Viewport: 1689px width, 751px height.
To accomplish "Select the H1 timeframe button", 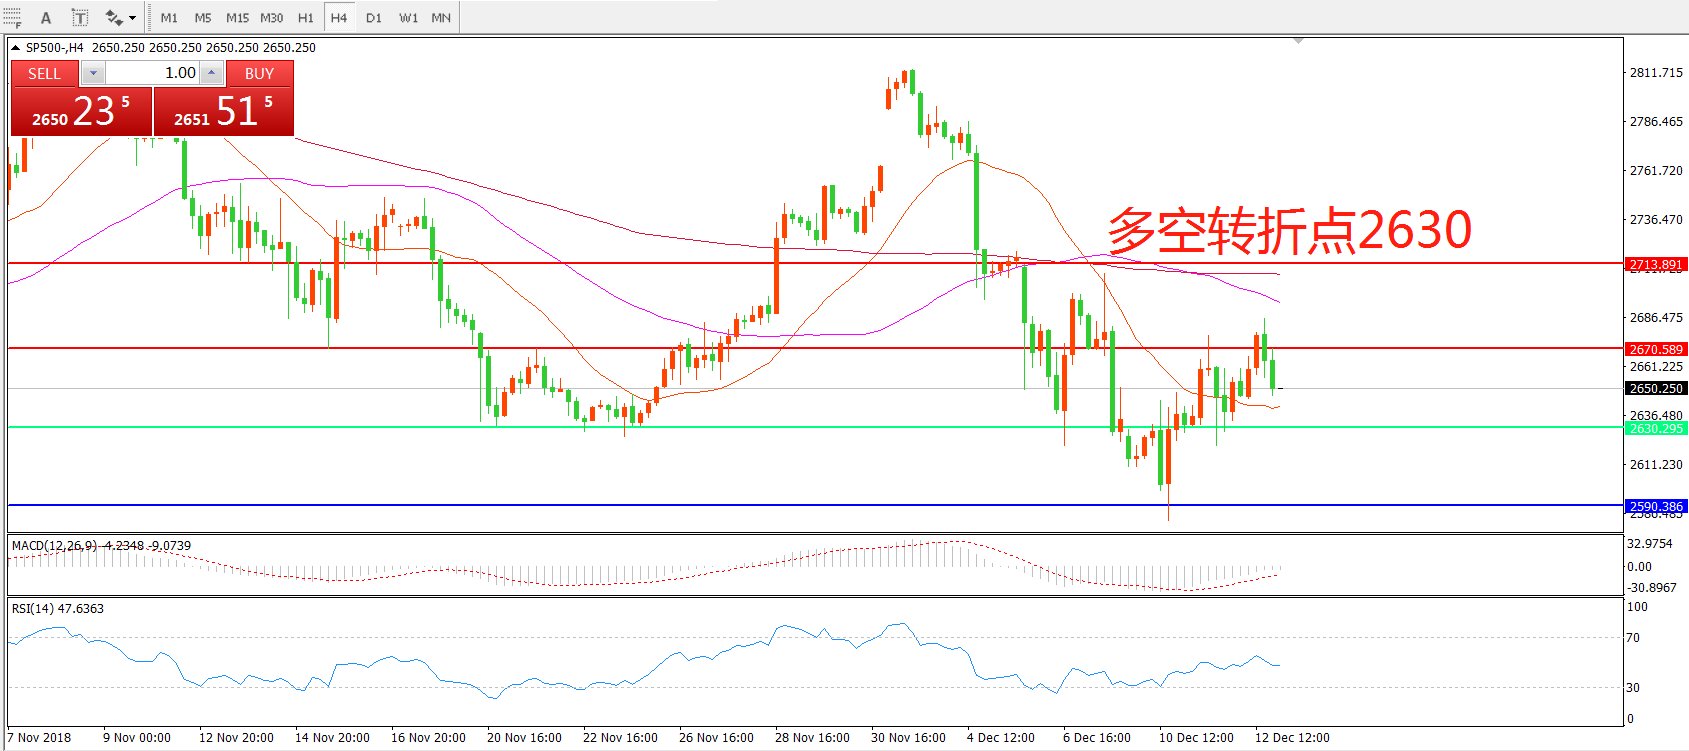I will (x=306, y=18).
